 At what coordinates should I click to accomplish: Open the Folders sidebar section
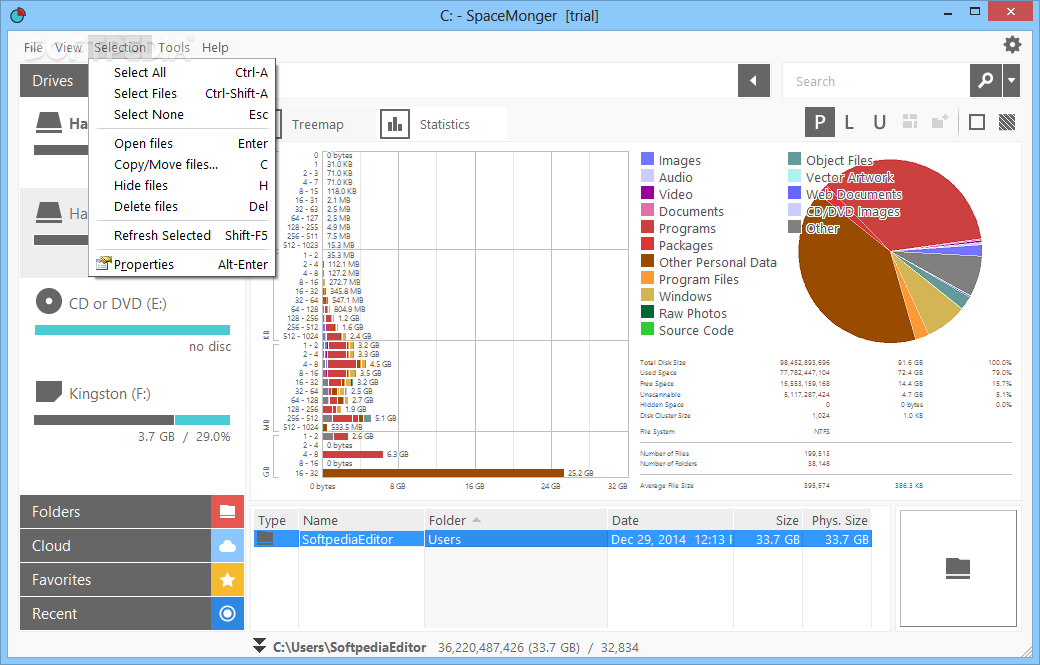[115, 511]
